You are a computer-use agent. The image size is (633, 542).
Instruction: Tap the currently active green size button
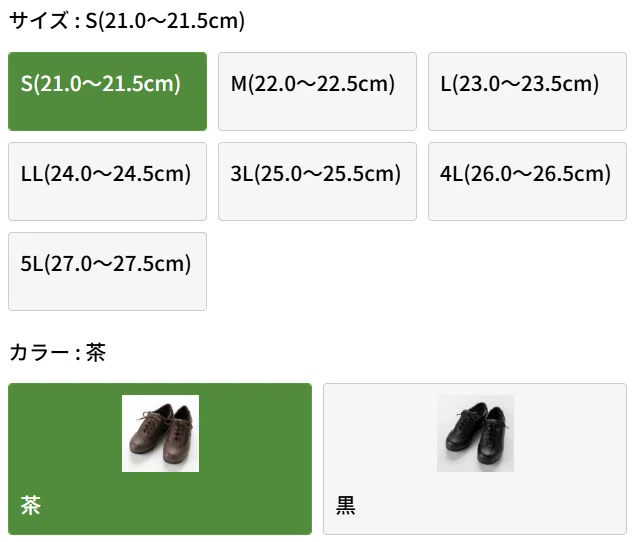tap(107, 91)
